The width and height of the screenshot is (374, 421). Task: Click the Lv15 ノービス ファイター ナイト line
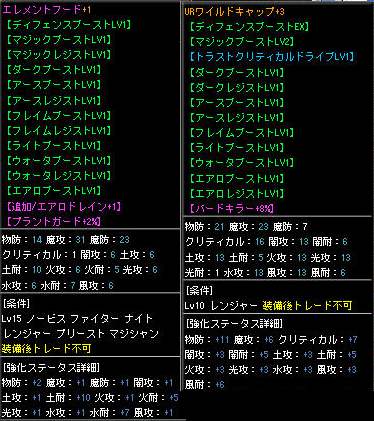point(77,318)
